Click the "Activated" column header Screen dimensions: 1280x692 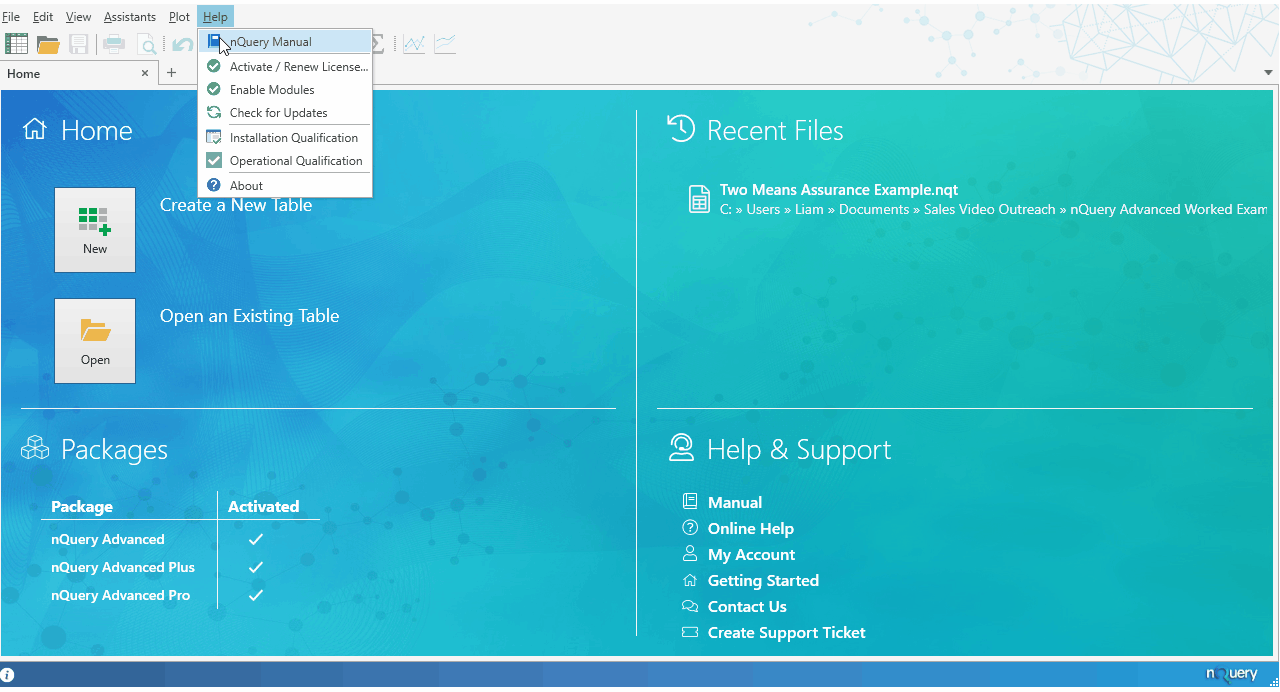point(264,507)
